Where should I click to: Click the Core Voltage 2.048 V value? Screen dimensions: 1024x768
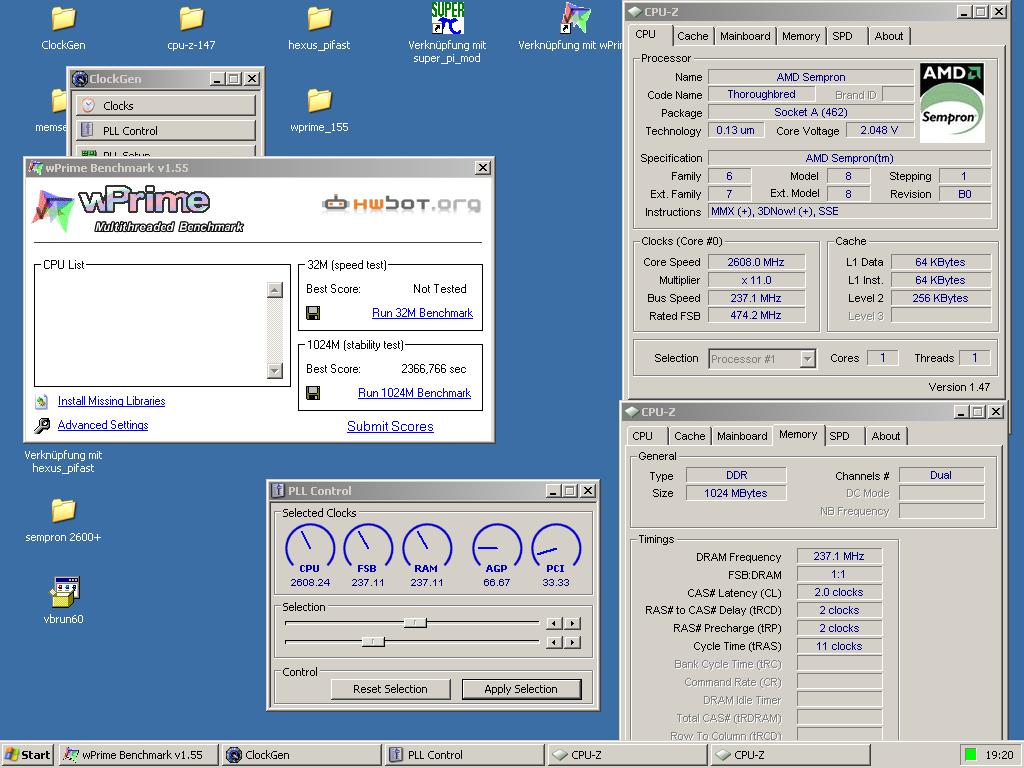879,131
